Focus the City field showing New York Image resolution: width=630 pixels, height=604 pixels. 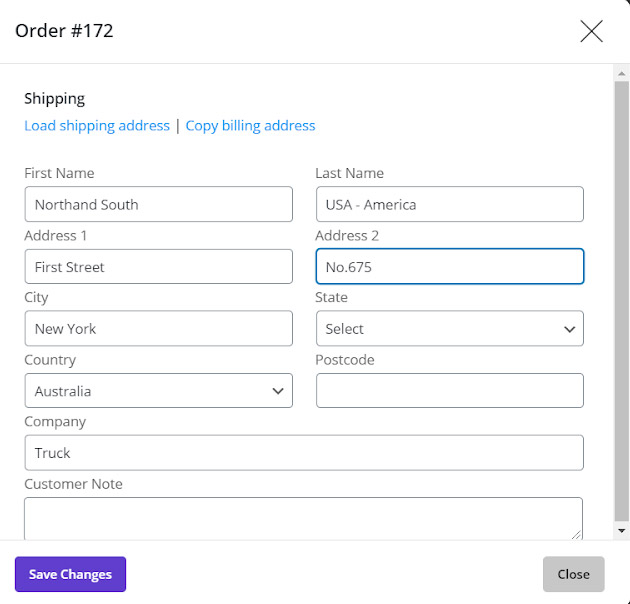click(158, 329)
